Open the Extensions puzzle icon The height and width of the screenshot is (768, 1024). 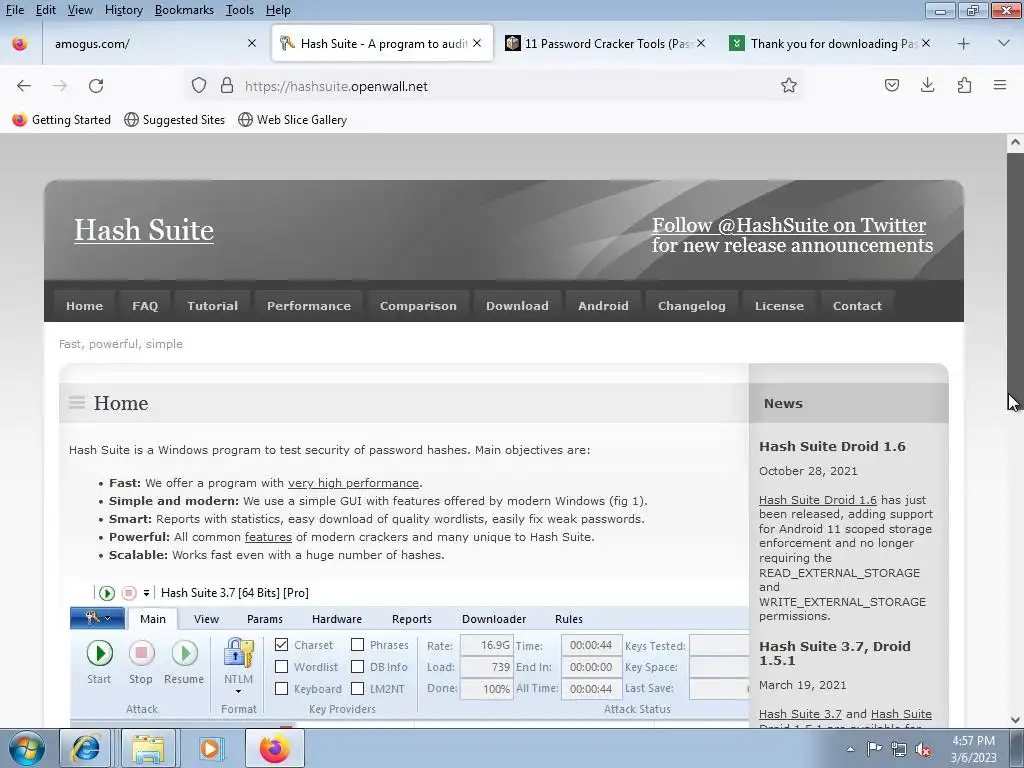pyautogui.click(x=964, y=86)
